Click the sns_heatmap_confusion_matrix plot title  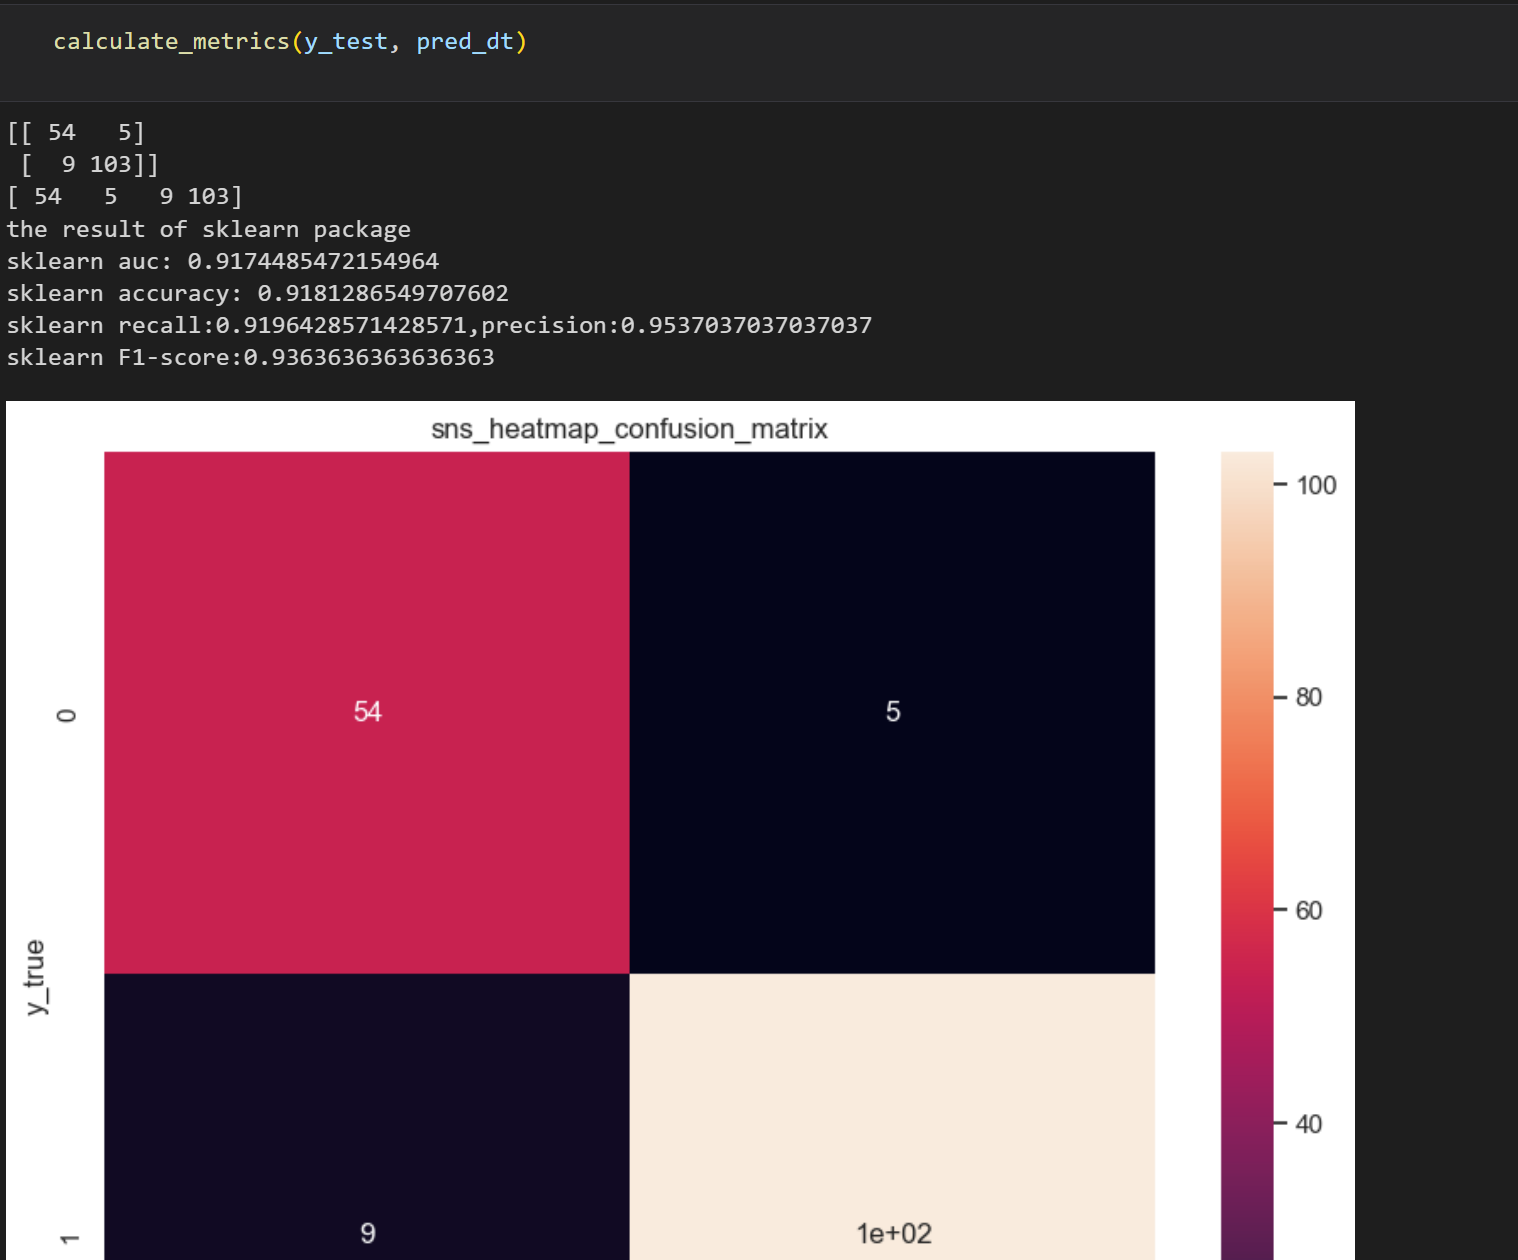coord(629,429)
